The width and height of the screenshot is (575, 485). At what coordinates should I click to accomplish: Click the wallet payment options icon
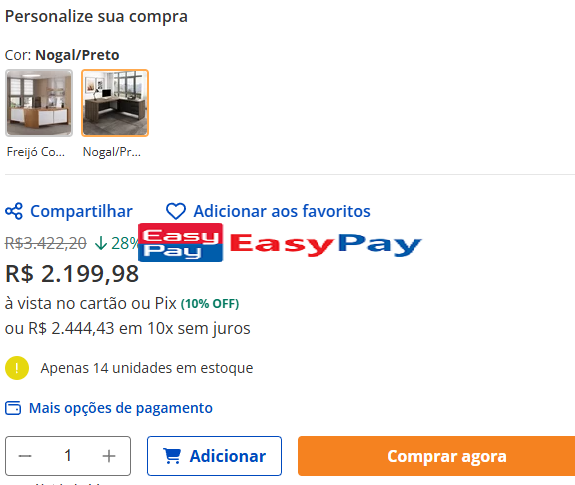[13, 408]
